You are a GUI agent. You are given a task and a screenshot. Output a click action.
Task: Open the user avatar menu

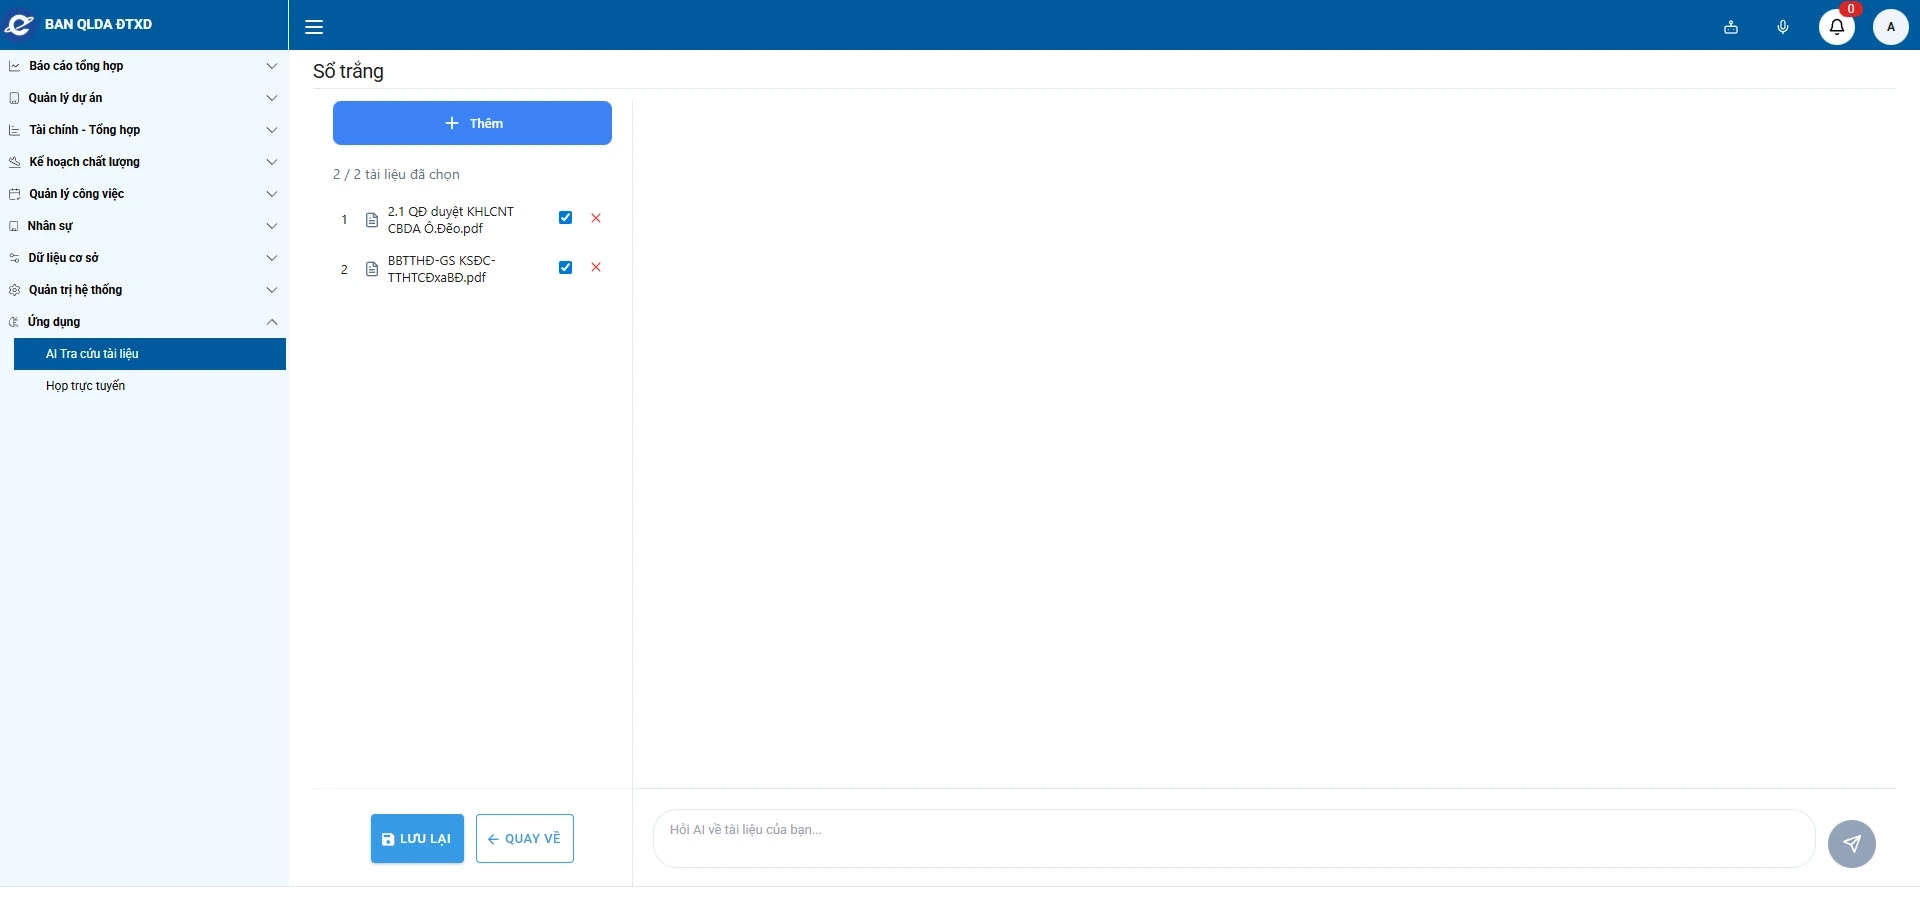pos(1890,27)
